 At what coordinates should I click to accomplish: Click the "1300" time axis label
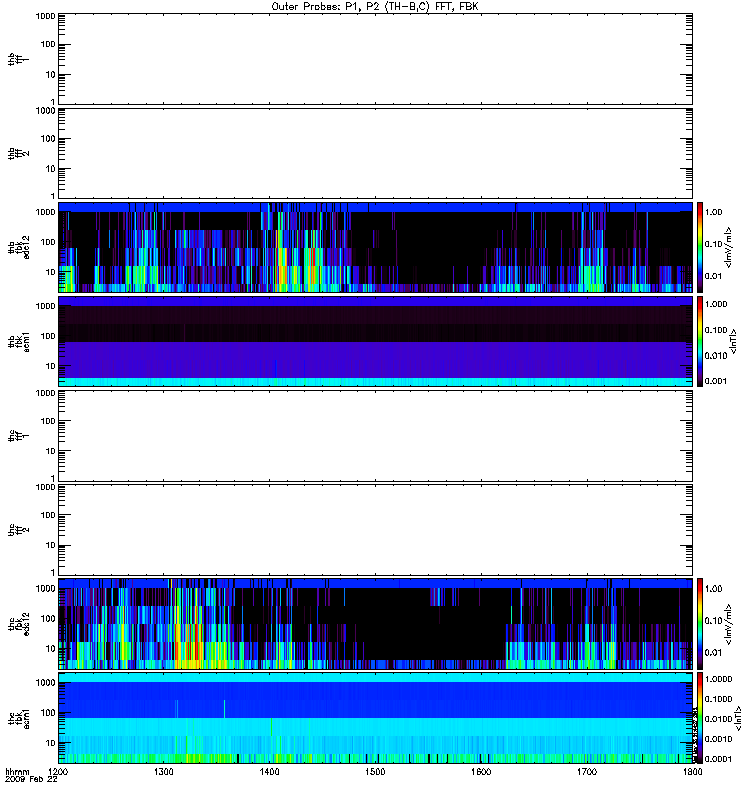tap(163, 772)
